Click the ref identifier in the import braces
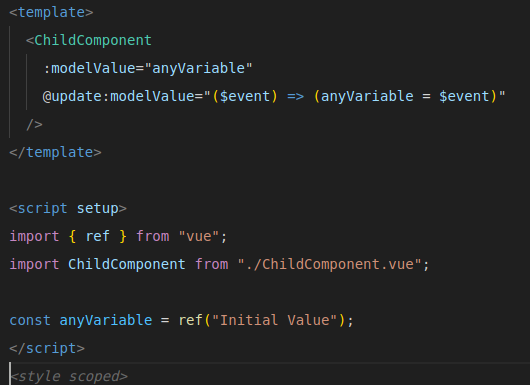Image resolution: width=530 pixels, height=385 pixels. point(98,237)
